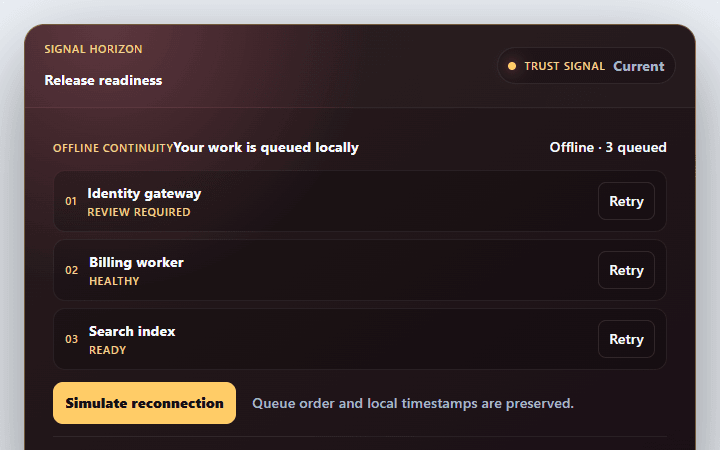Viewport: 720px width, 450px height.
Task: Click queue number 02
Action: (x=72, y=270)
